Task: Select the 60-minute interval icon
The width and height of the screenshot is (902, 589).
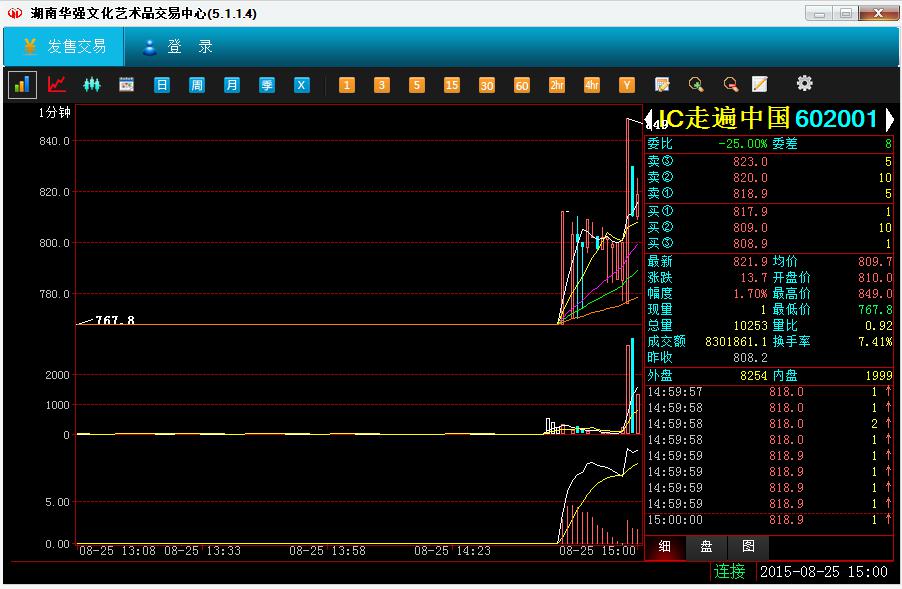Action: pyautogui.click(x=522, y=85)
